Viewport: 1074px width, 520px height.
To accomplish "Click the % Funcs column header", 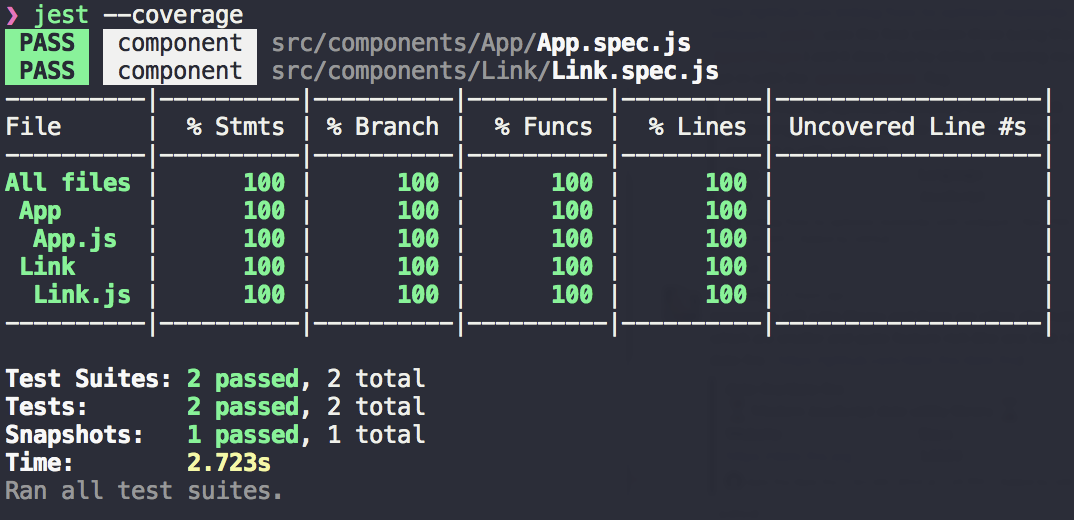I will tap(544, 127).
